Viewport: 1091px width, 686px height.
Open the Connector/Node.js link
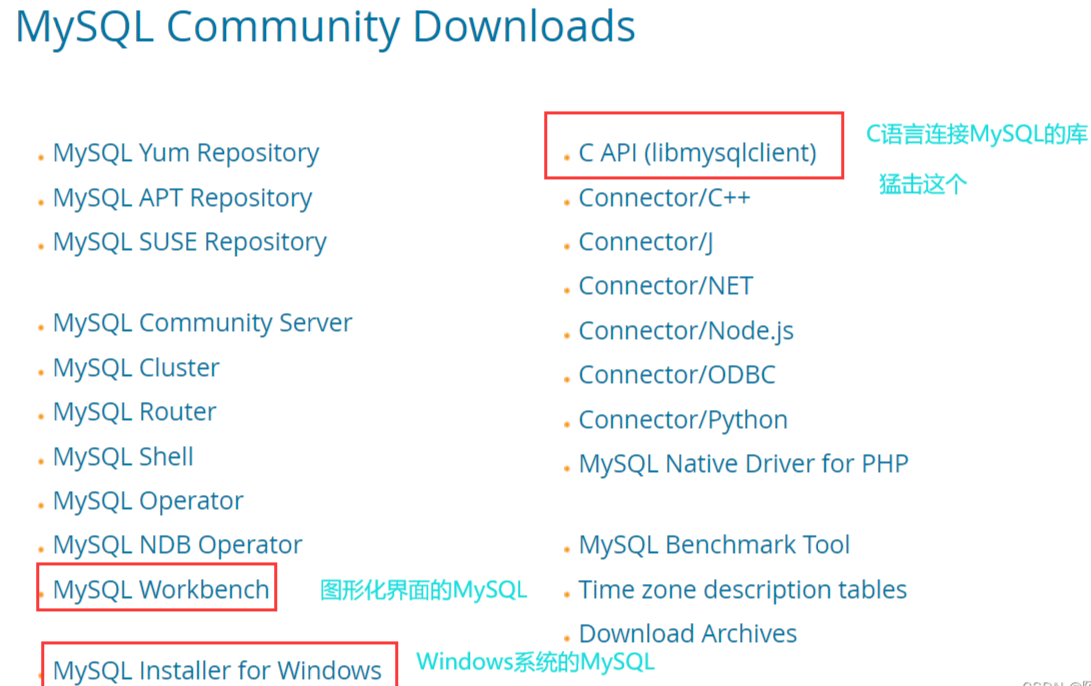[x=686, y=331]
